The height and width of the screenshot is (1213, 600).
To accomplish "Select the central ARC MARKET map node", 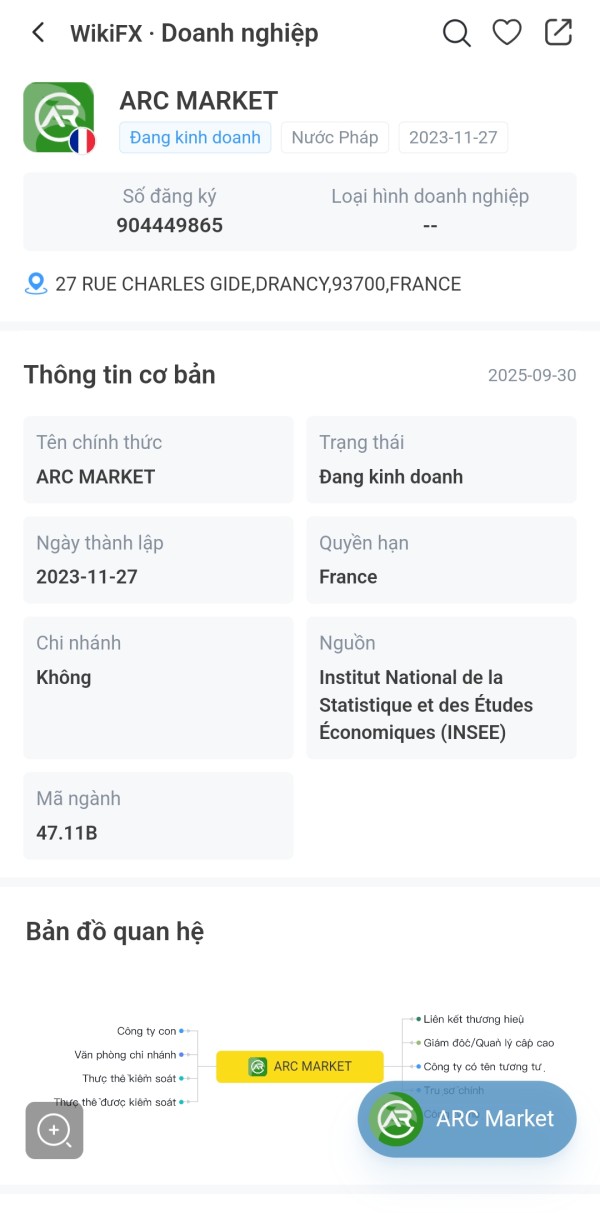I will coord(300,1066).
